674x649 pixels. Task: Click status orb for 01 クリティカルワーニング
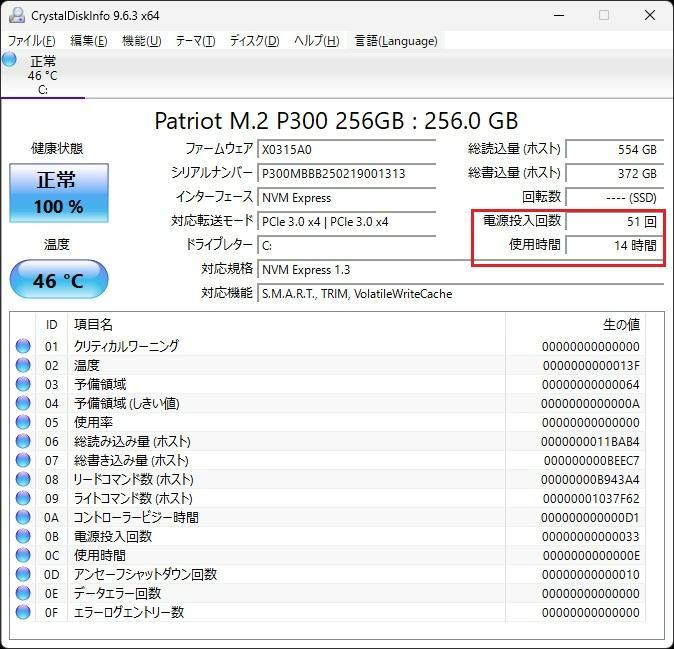(x=23, y=346)
